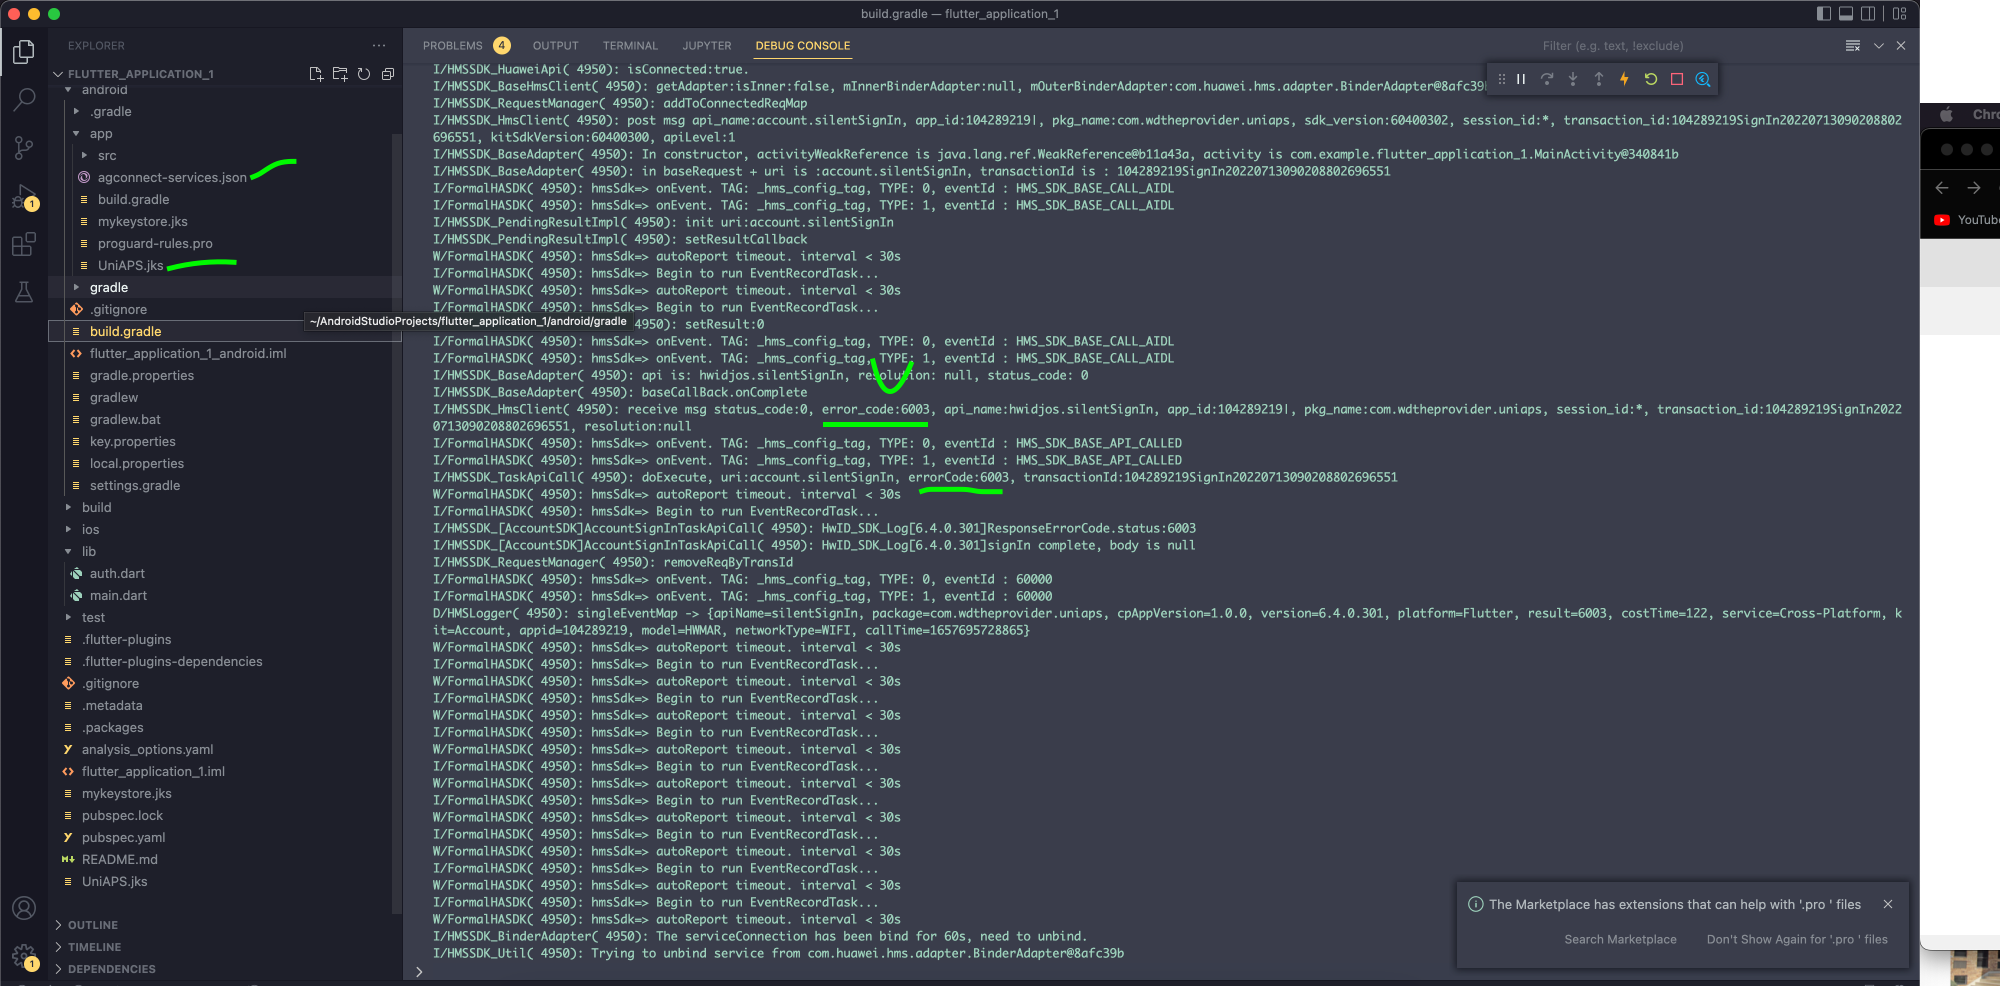Open the Accounts menu icon

tap(24, 908)
